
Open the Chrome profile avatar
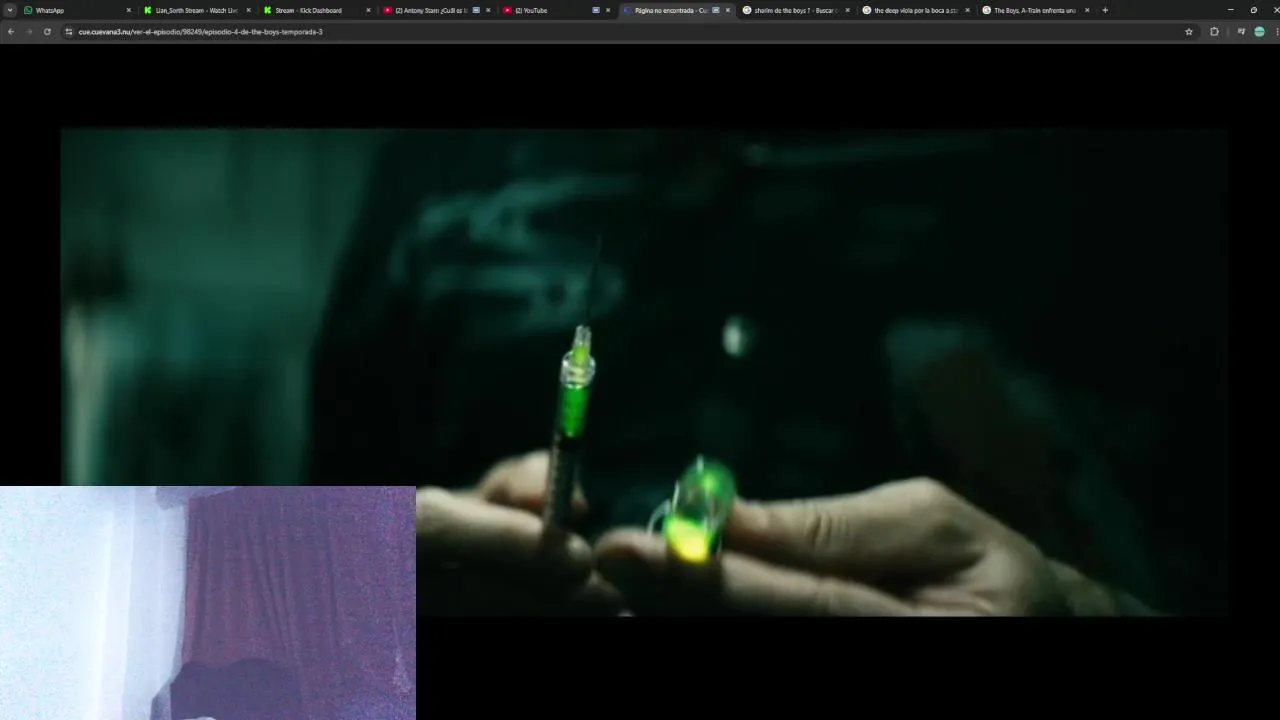[x=1259, y=32]
